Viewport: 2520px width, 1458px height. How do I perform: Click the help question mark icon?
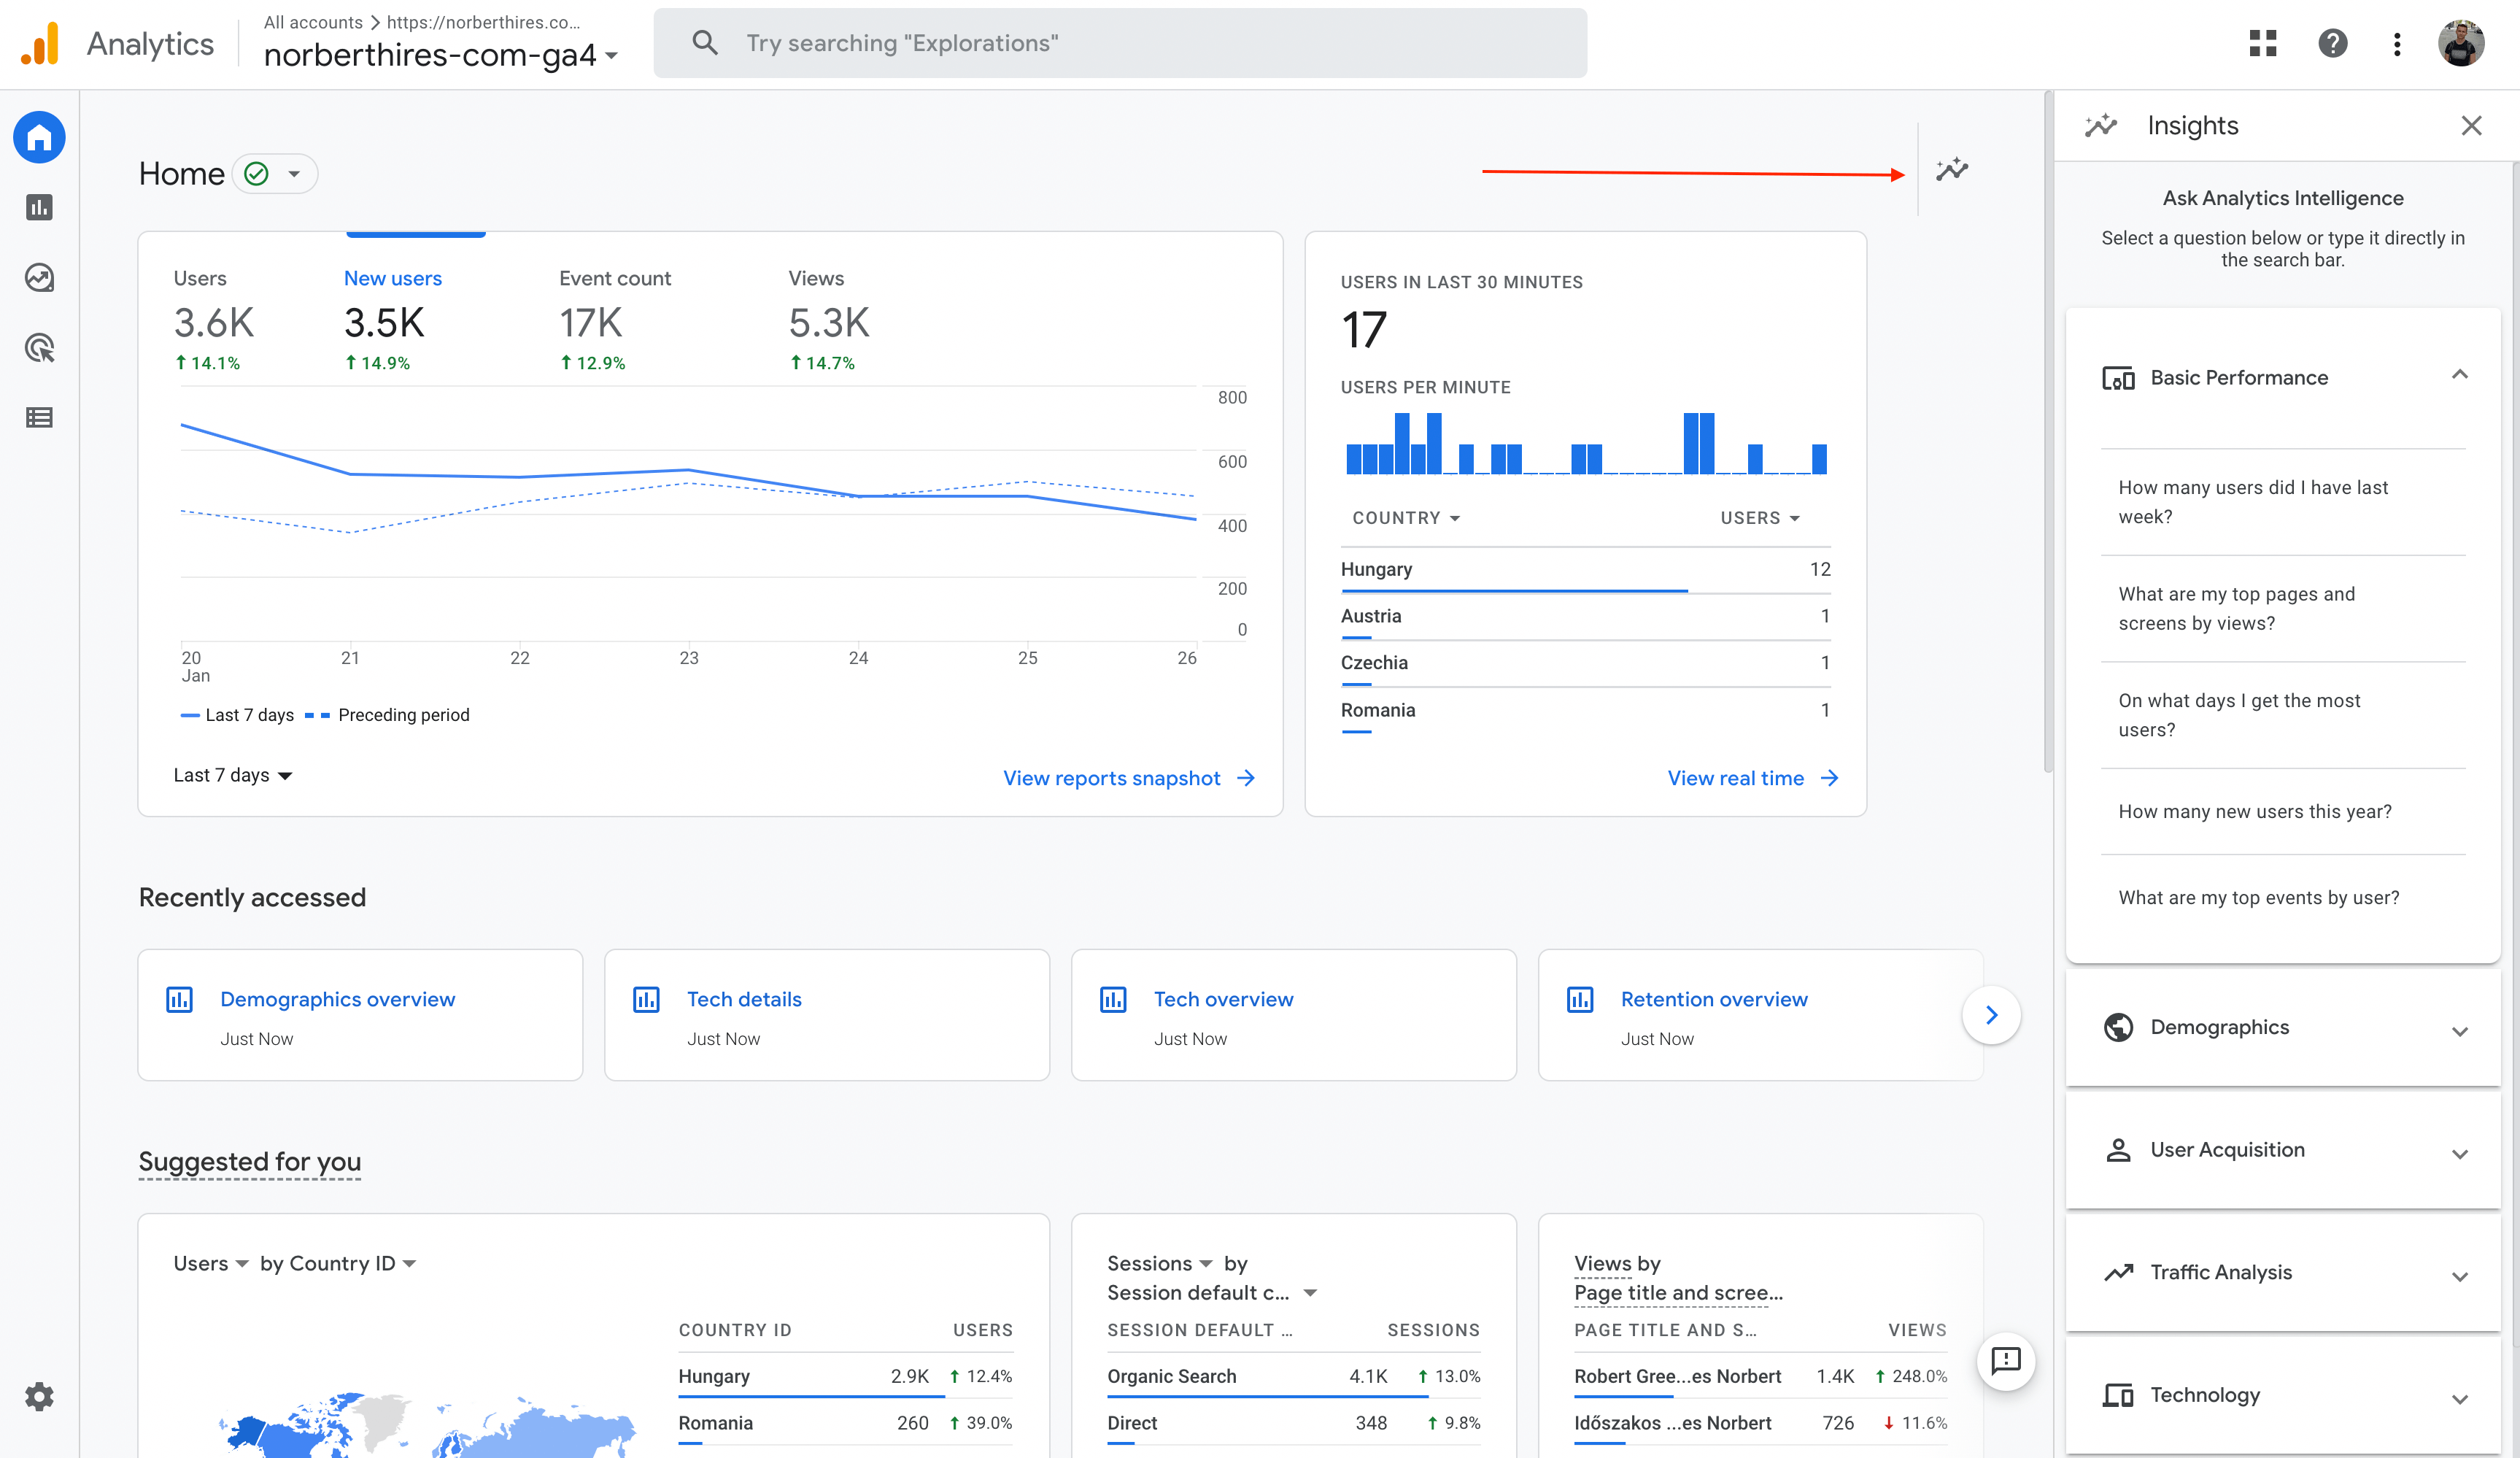click(2332, 43)
